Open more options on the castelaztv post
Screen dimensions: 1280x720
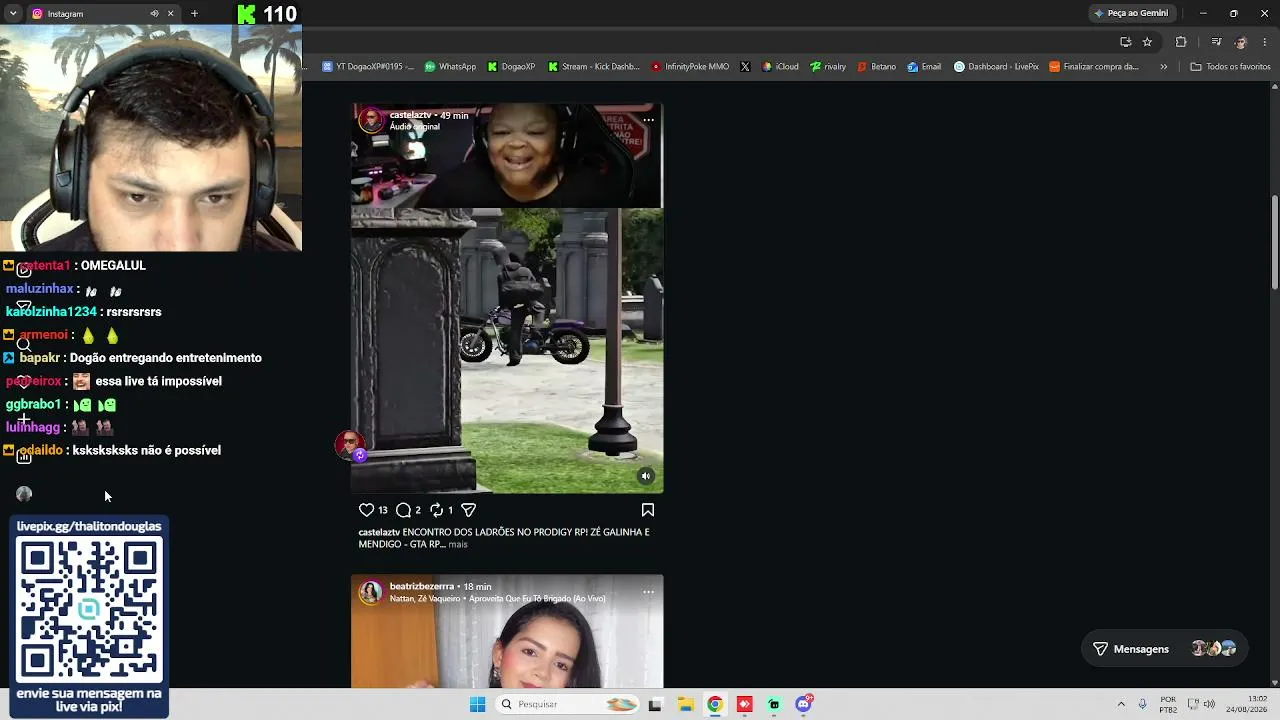pos(648,120)
